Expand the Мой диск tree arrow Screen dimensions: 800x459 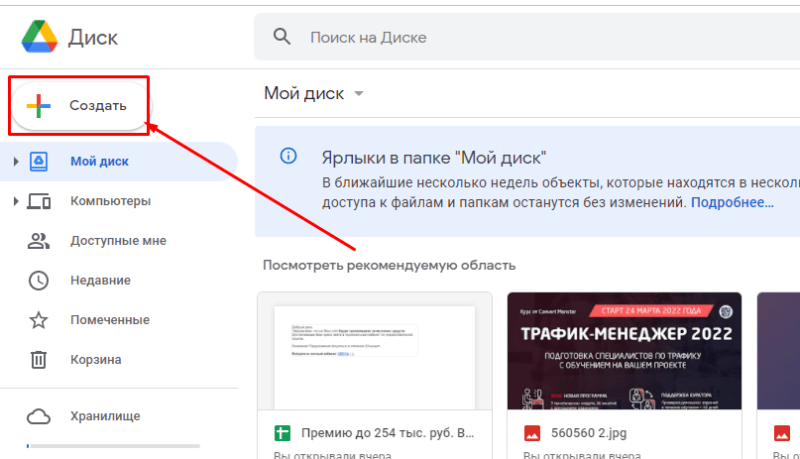coord(16,162)
